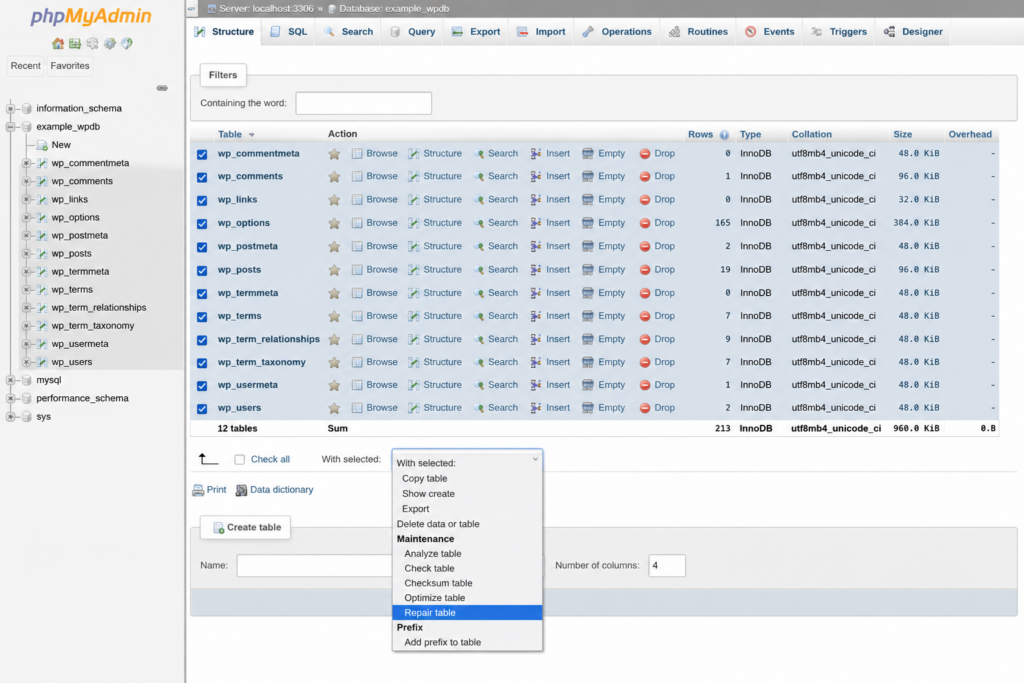The height and width of the screenshot is (683, 1024).
Task: Switch to the SQL tab
Action: [289, 31]
